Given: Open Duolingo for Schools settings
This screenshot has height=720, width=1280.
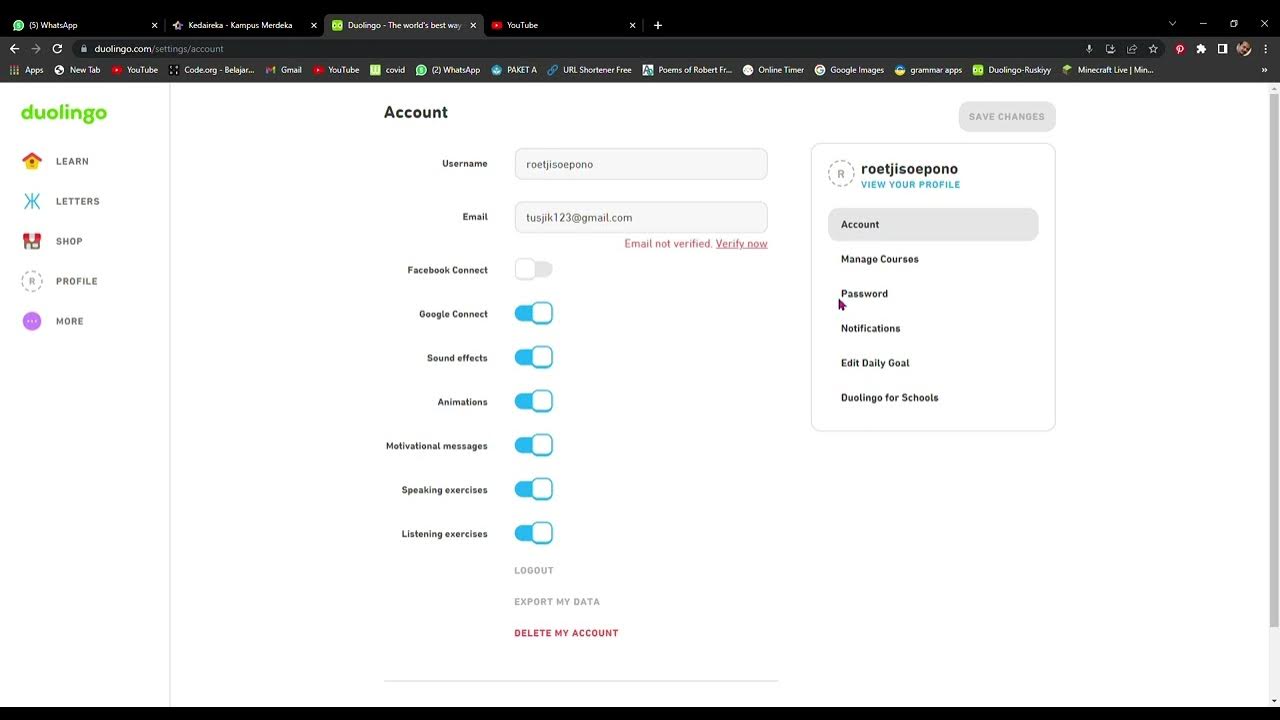Looking at the screenshot, I should click(x=889, y=398).
